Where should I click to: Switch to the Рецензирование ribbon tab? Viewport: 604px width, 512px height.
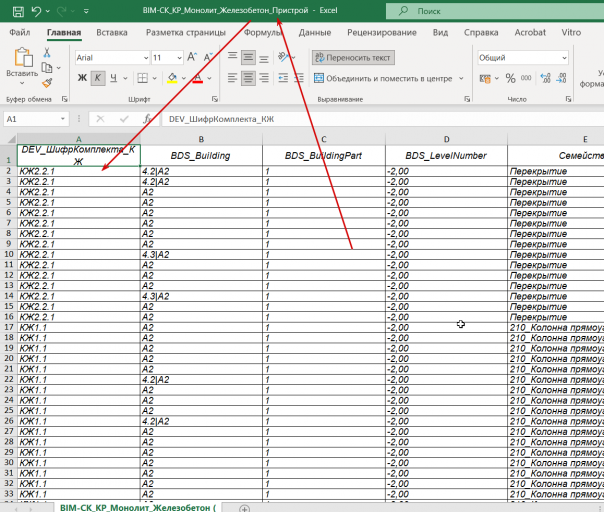[382, 33]
